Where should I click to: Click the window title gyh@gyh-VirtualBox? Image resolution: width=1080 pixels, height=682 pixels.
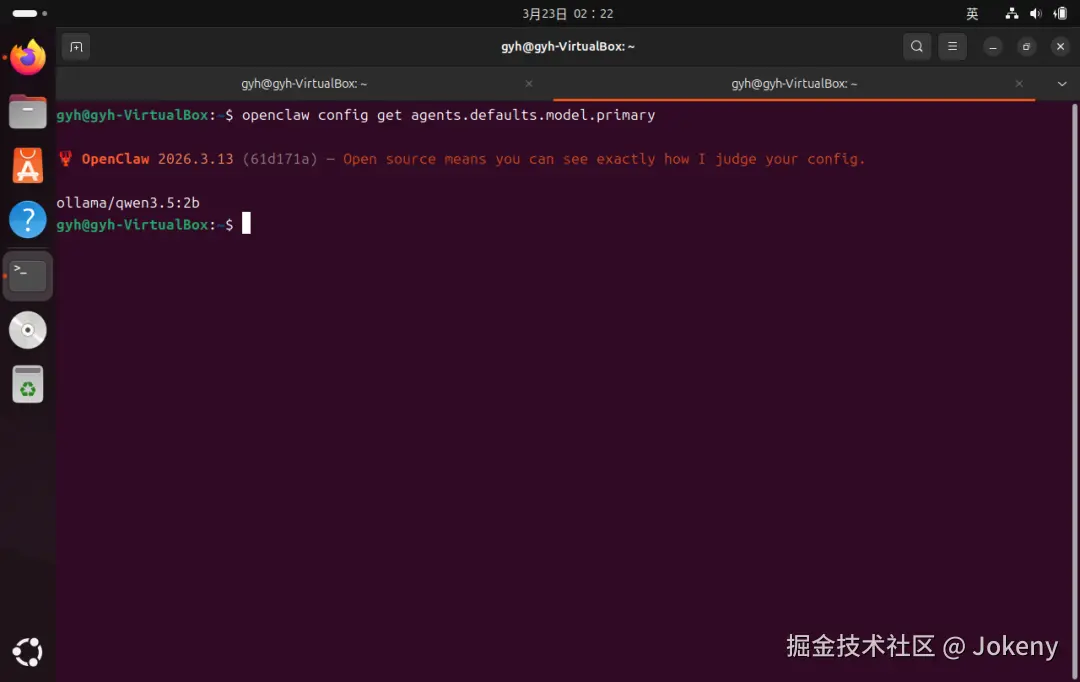pyautogui.click(x=568, y=47)
